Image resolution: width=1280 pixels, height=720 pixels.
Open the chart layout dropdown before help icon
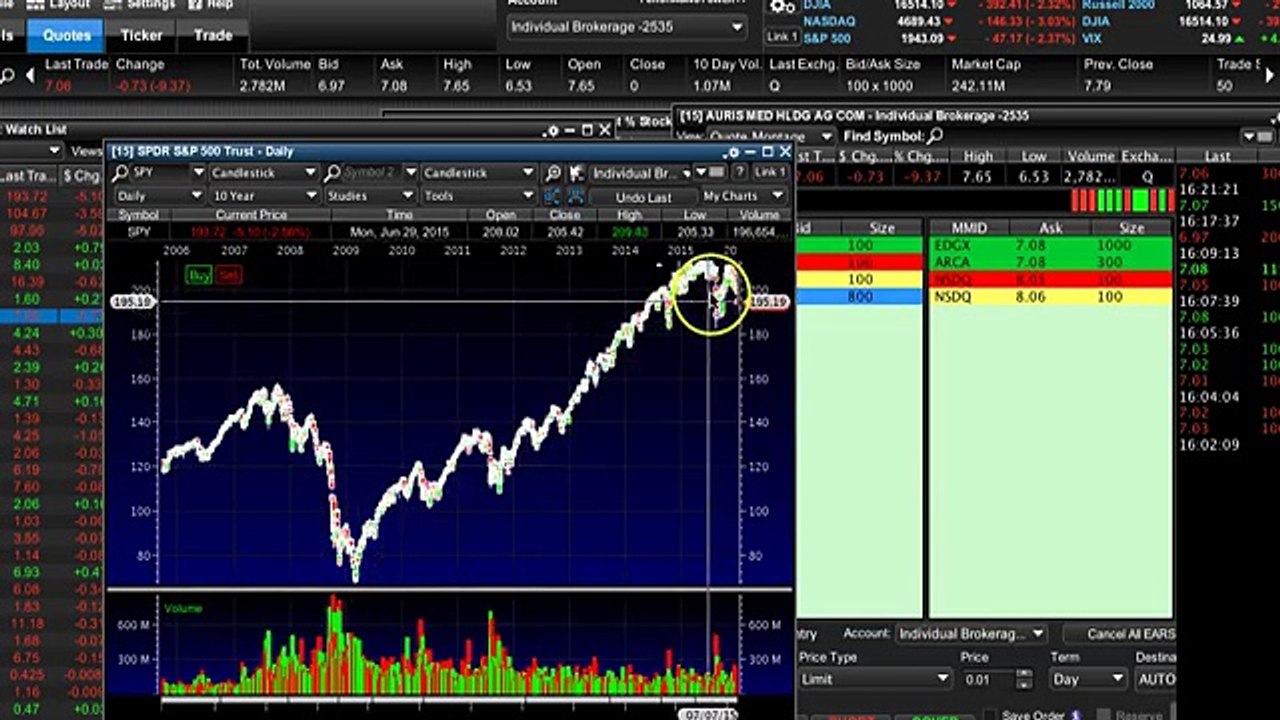coord(710,173)
